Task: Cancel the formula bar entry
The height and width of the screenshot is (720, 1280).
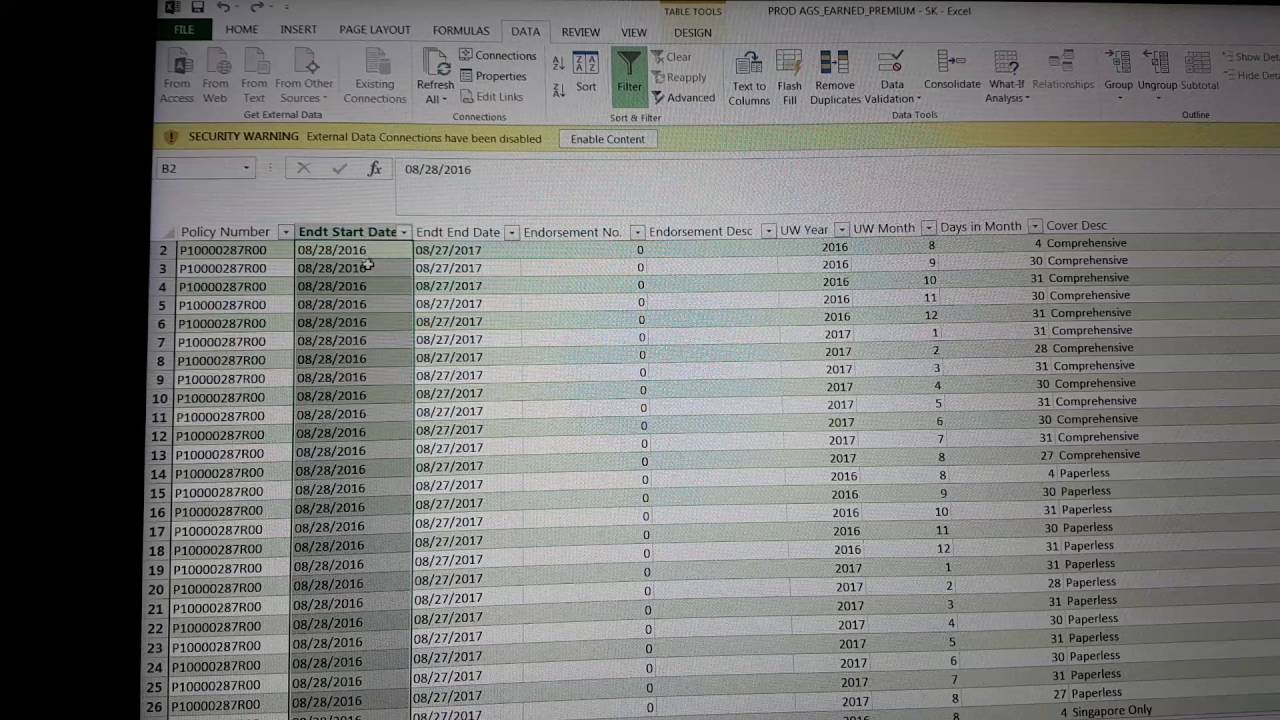Action: pos(304,169)
